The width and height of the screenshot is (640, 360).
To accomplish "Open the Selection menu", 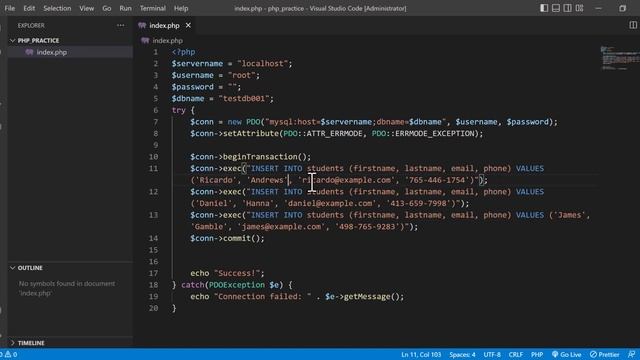I will point(57,8).
